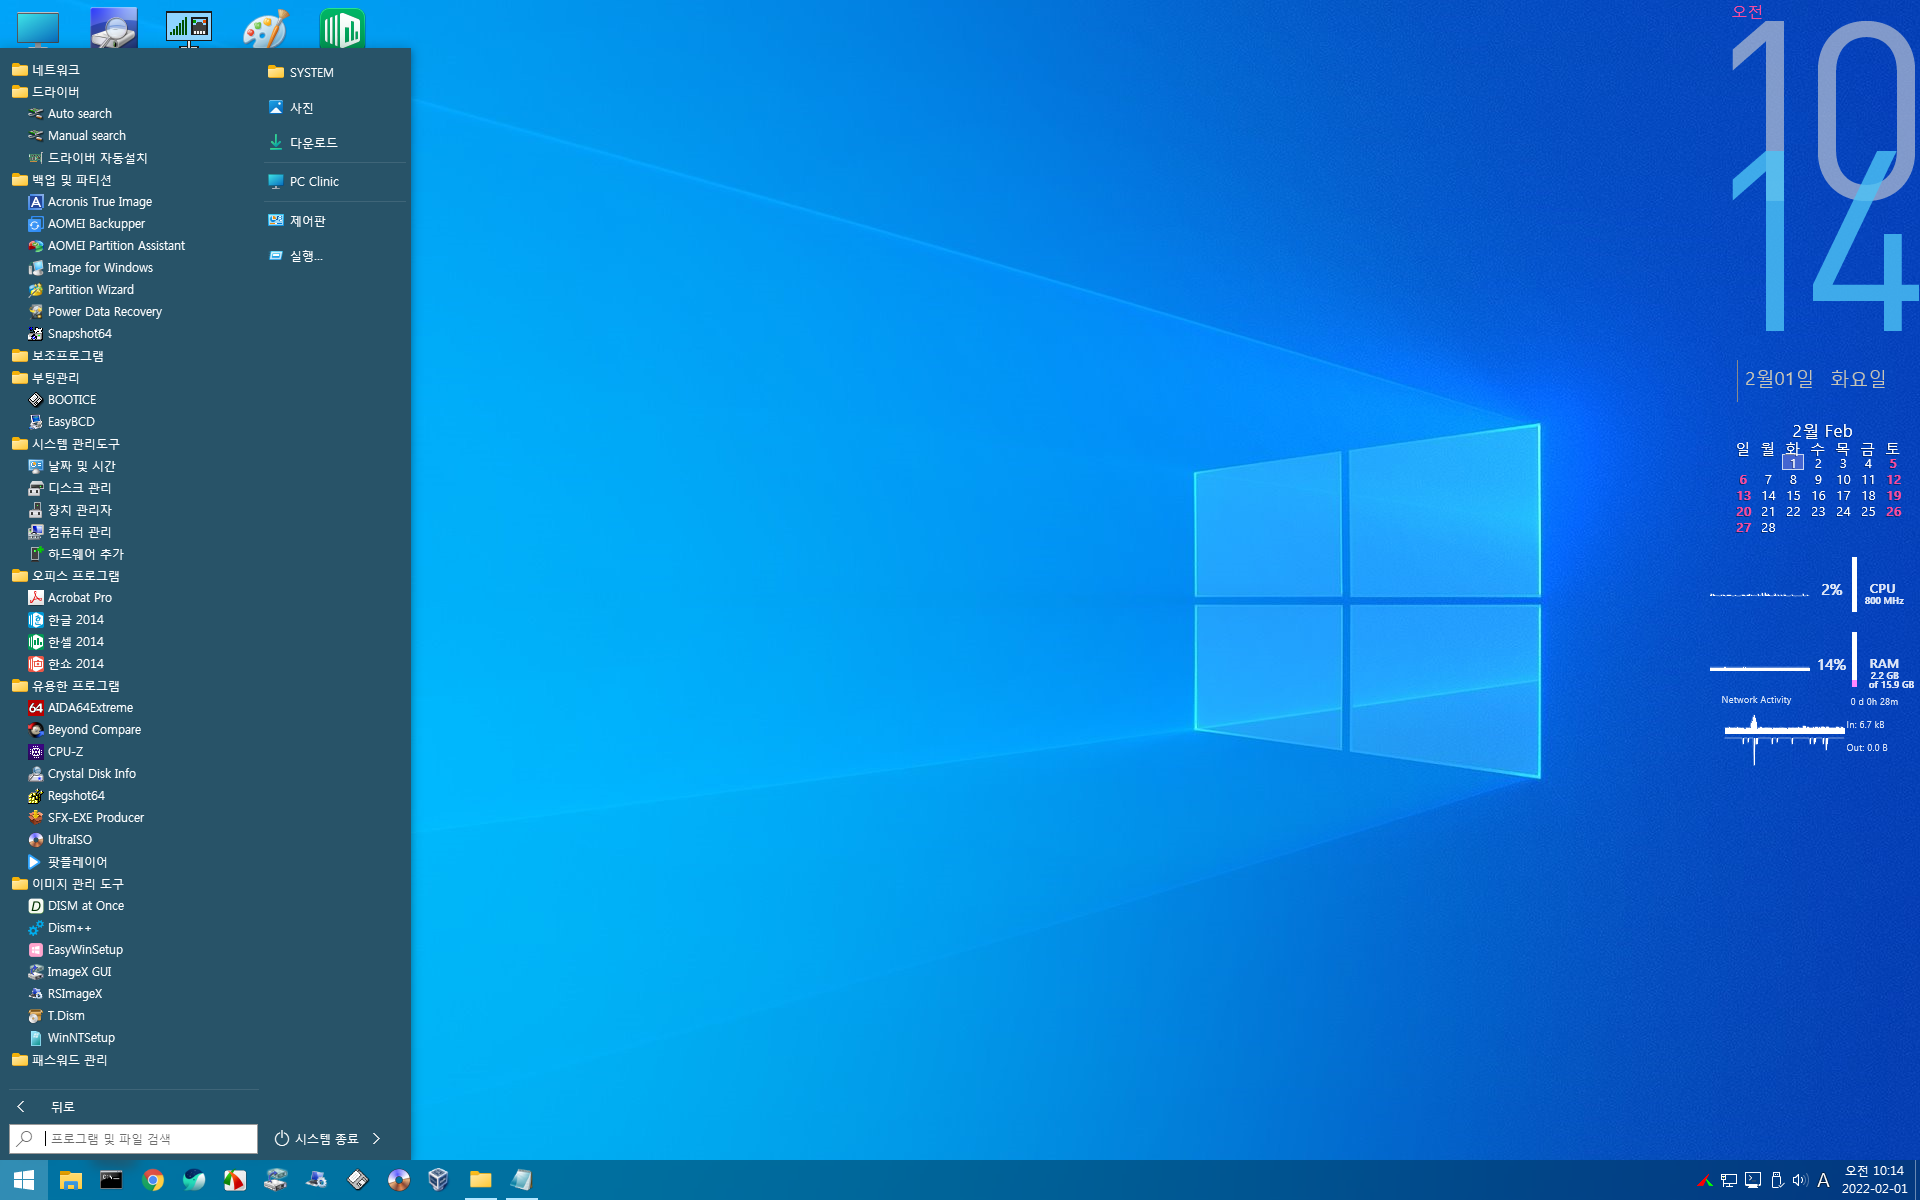The width and height of the screenshot is (1920, 1200).
Task: Click the Windows Start button
Action: pyautogui.click(x=24, y=1180)
